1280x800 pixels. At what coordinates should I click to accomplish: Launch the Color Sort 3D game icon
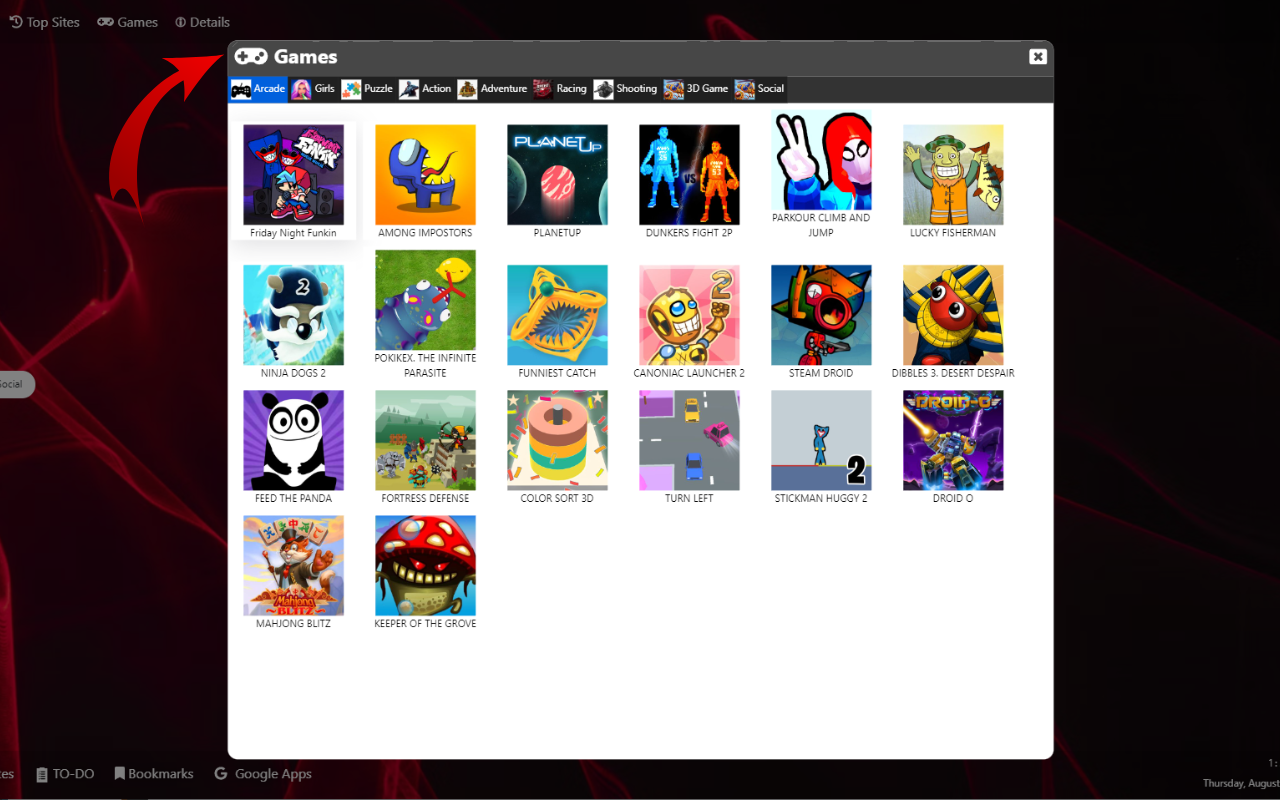point(557,440)
